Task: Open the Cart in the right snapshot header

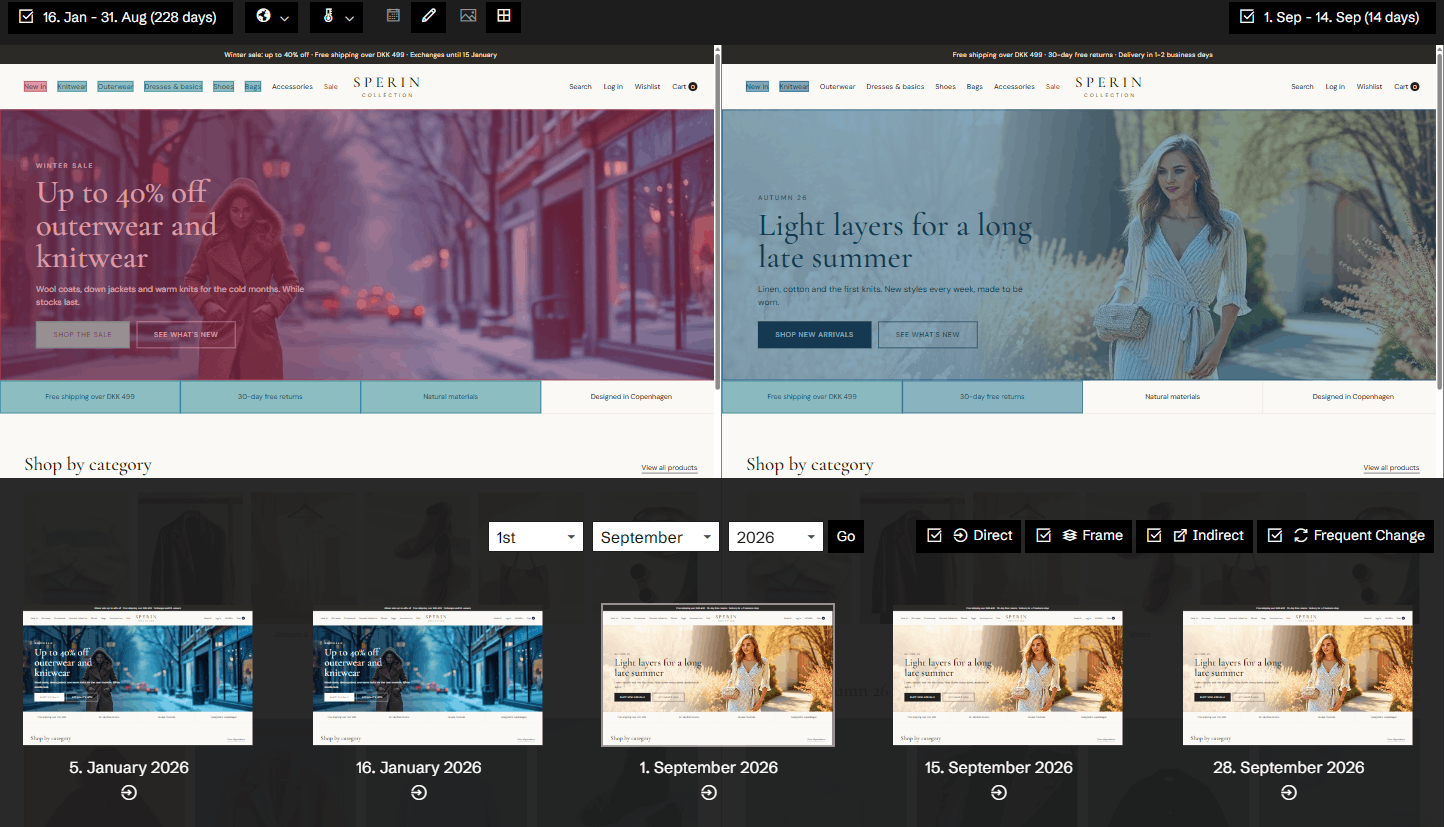Action: [1407, 87]
